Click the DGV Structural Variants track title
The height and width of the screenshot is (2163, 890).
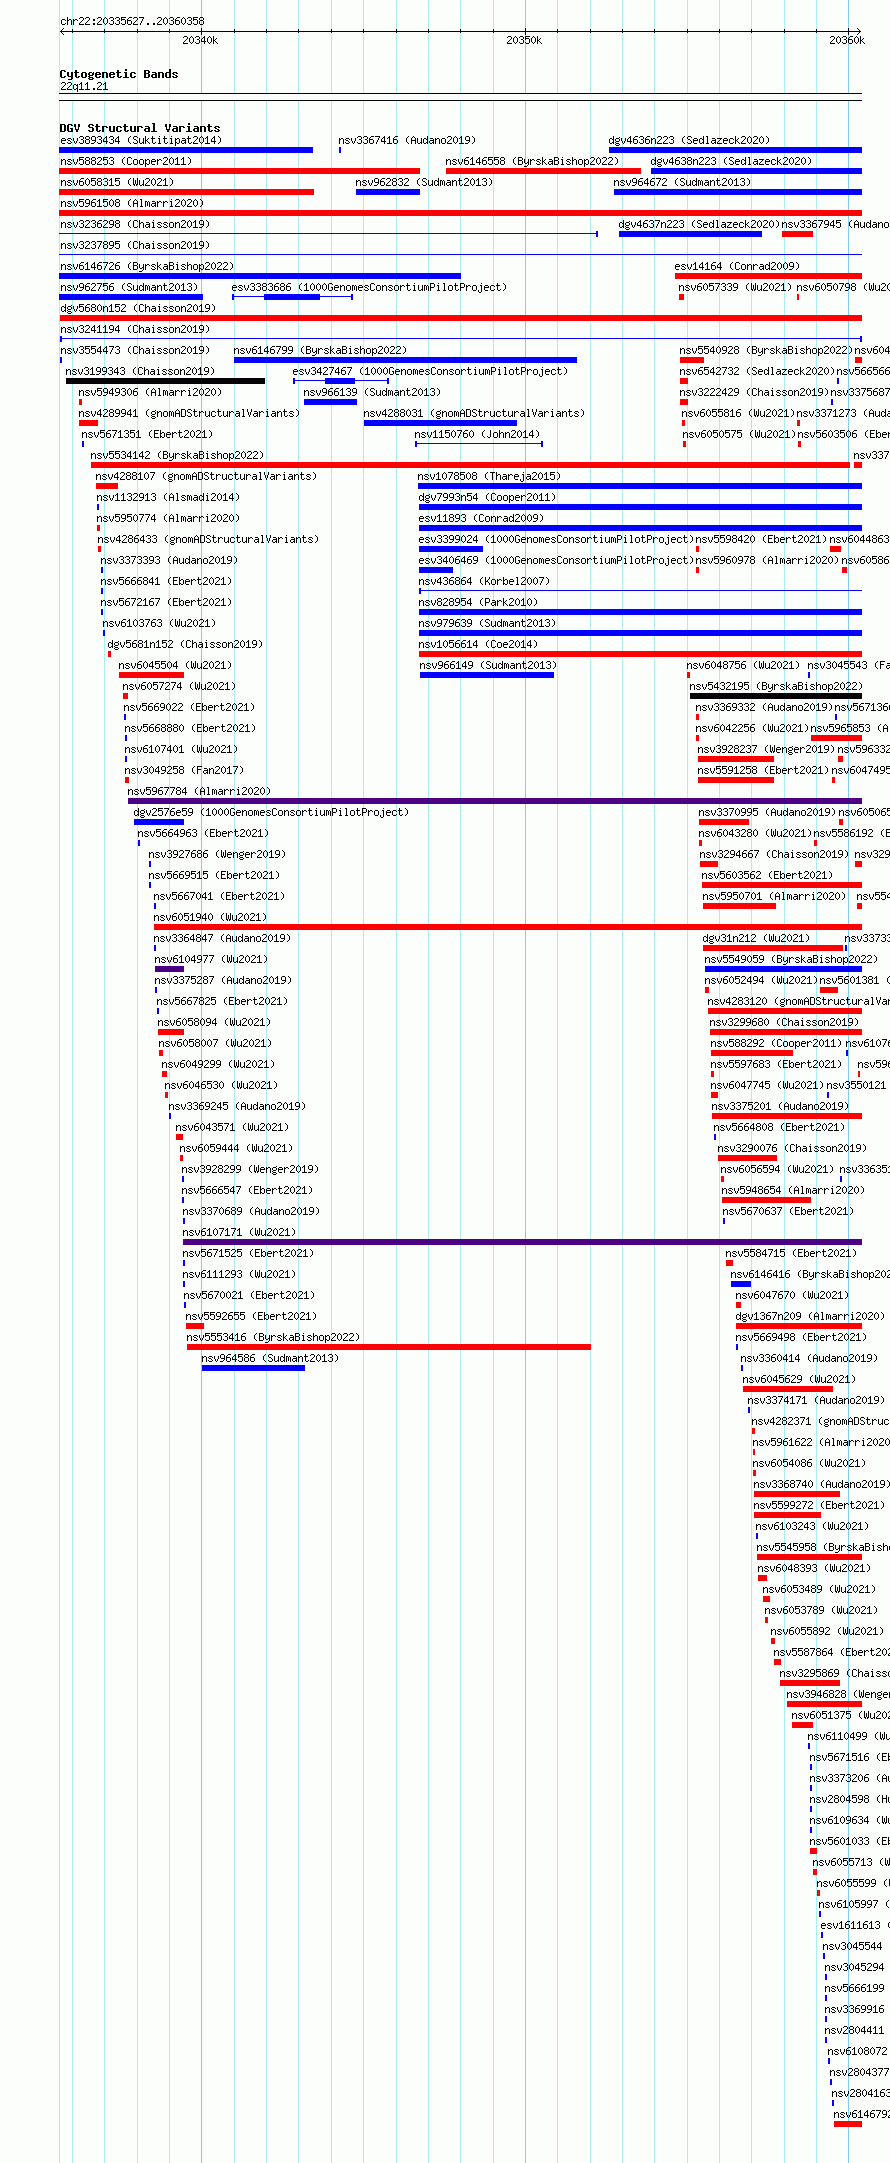click(x=139, y=128)
